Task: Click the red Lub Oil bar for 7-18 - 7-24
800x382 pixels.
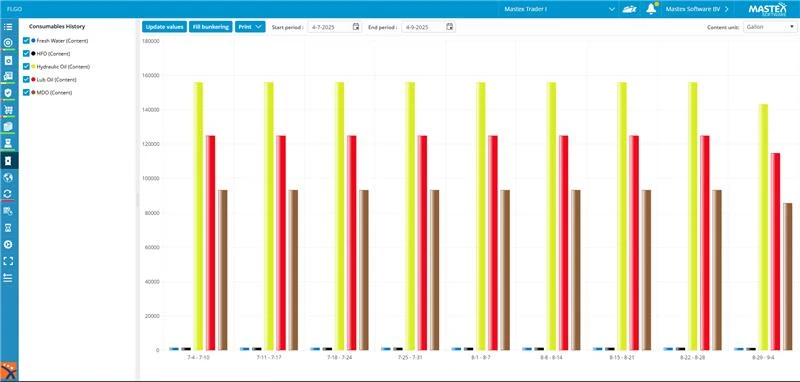Action: tap(352, 243)
